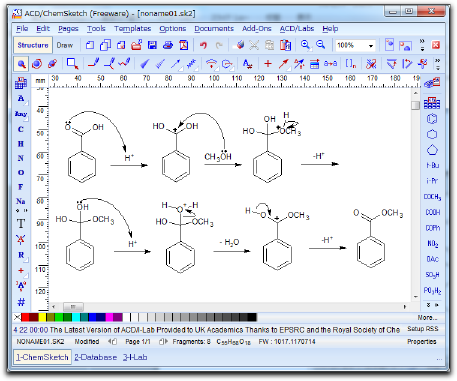Select the Sodium Na atom

(21, 201)
